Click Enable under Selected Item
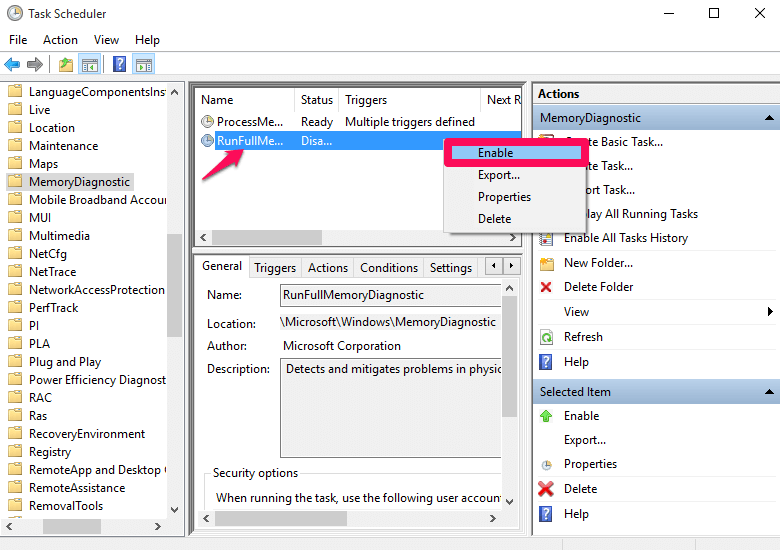Viewport: 780px width, 550px height. pyautogui.click(x=581, y=416)
